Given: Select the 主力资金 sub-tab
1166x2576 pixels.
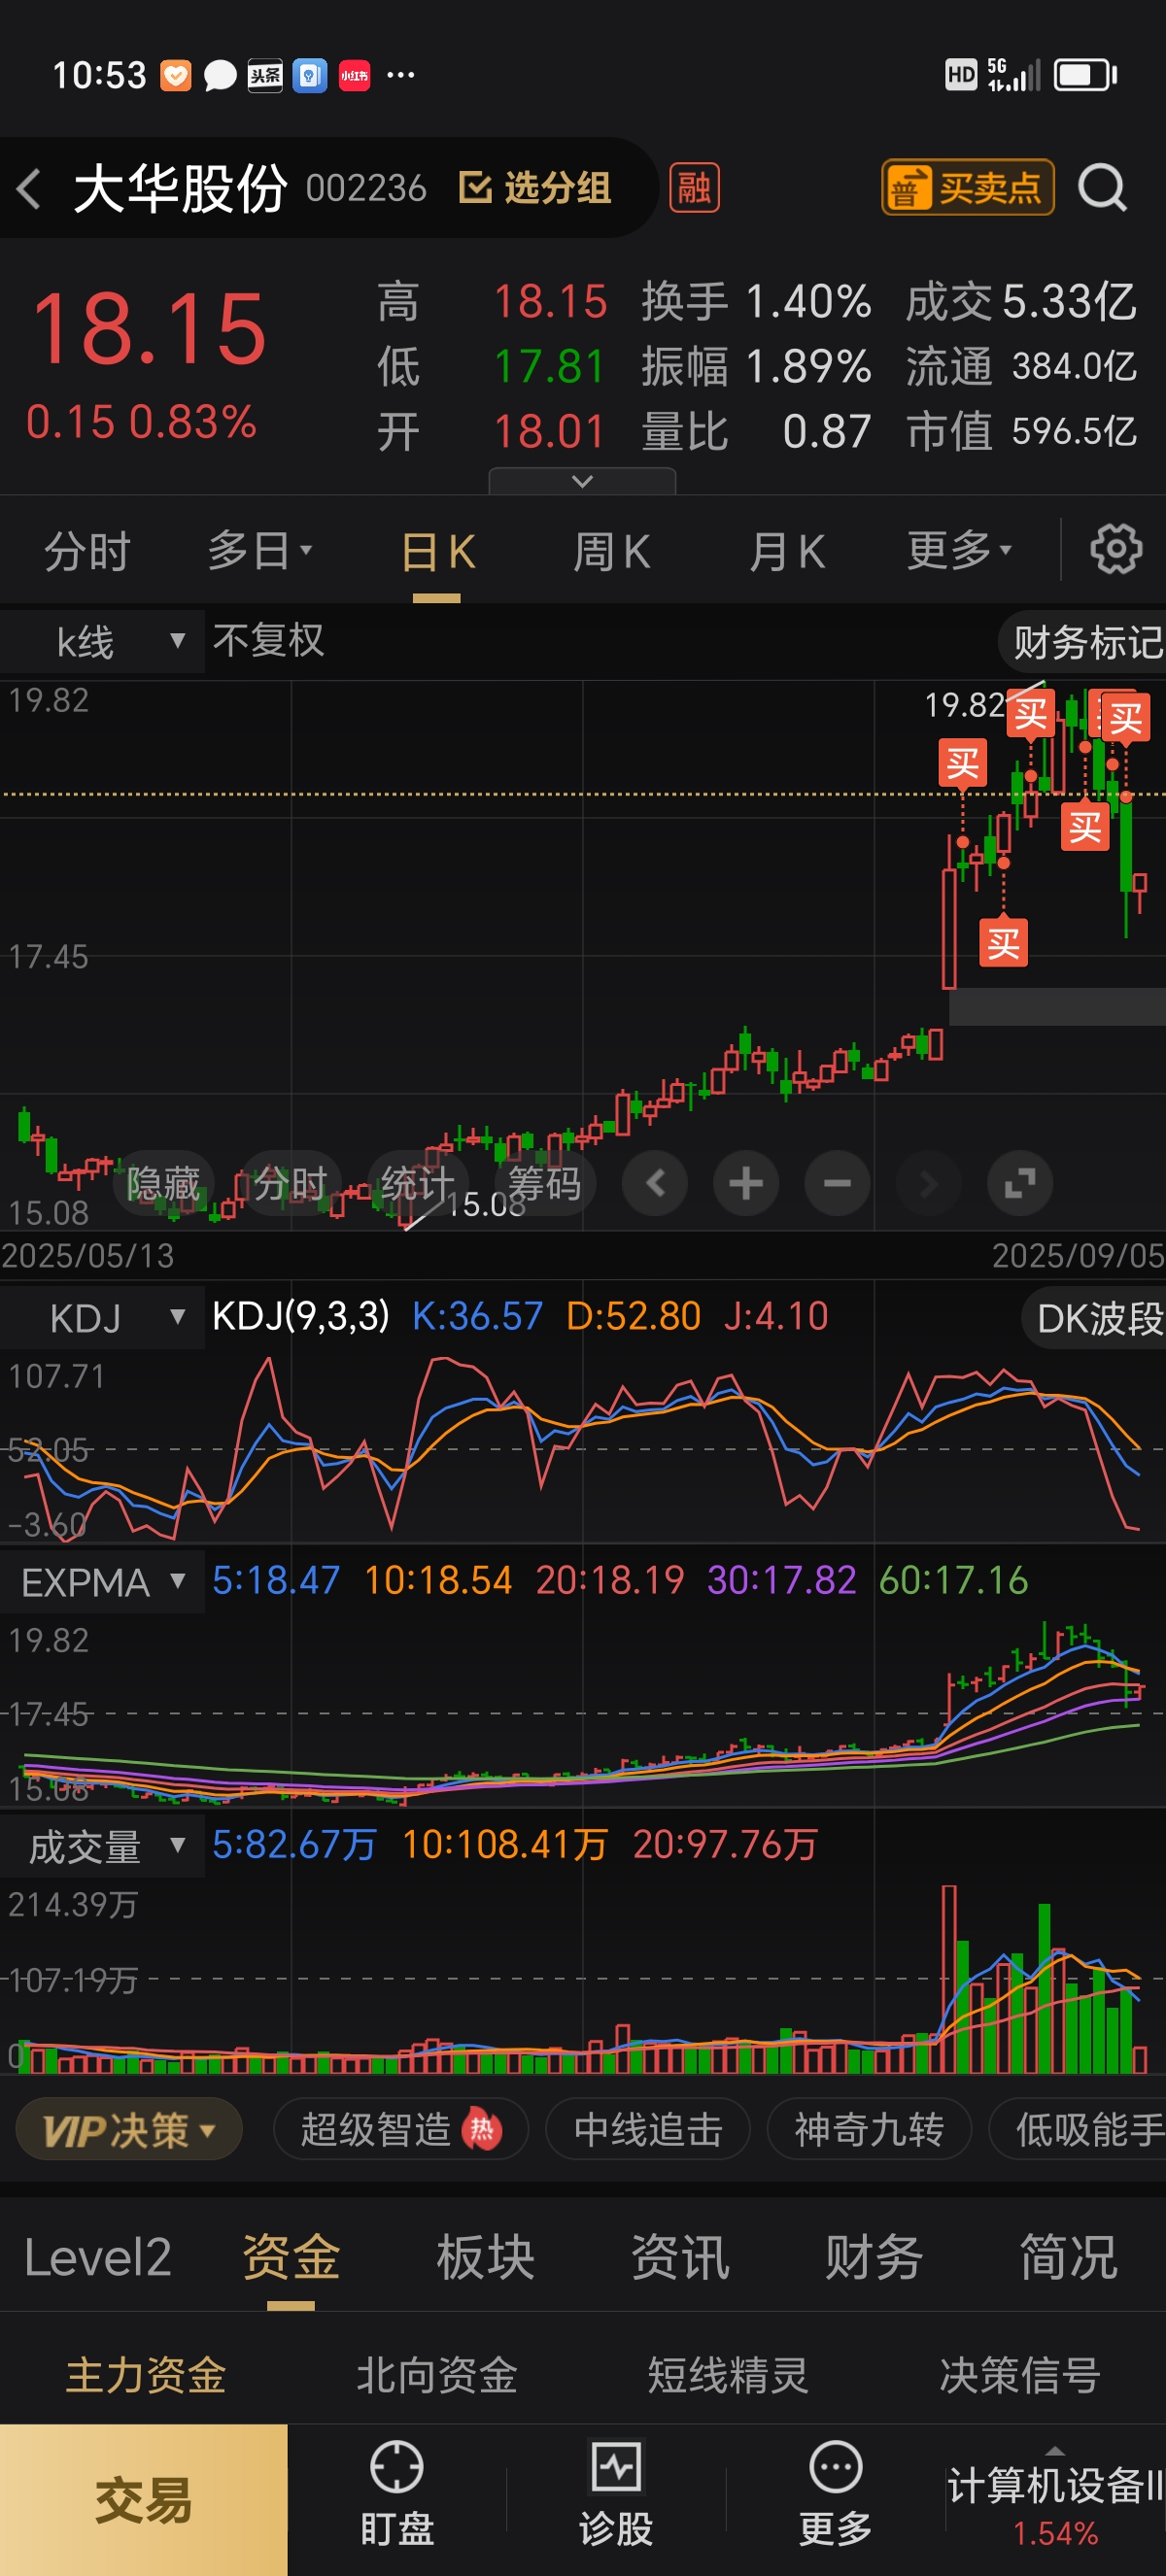Looking at the screenshot, I should click(x=146, y=2375).
